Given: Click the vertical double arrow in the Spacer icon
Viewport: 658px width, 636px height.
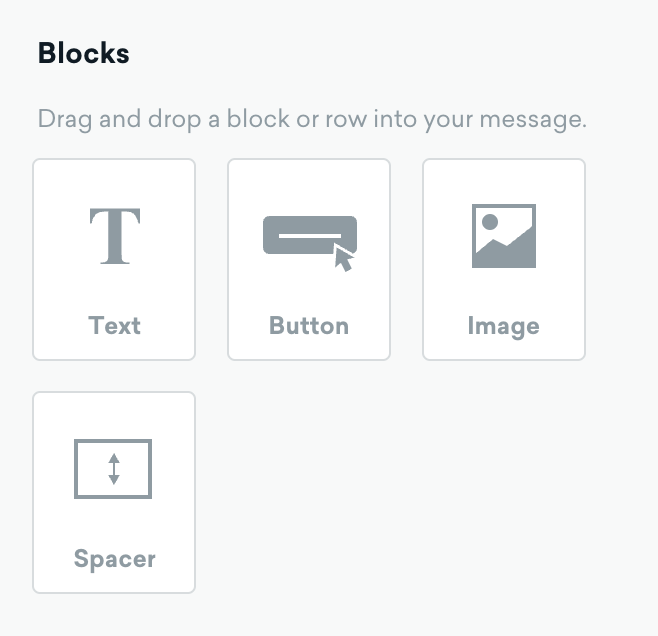Looking at the screenshot, I should (x=114, y=469).
